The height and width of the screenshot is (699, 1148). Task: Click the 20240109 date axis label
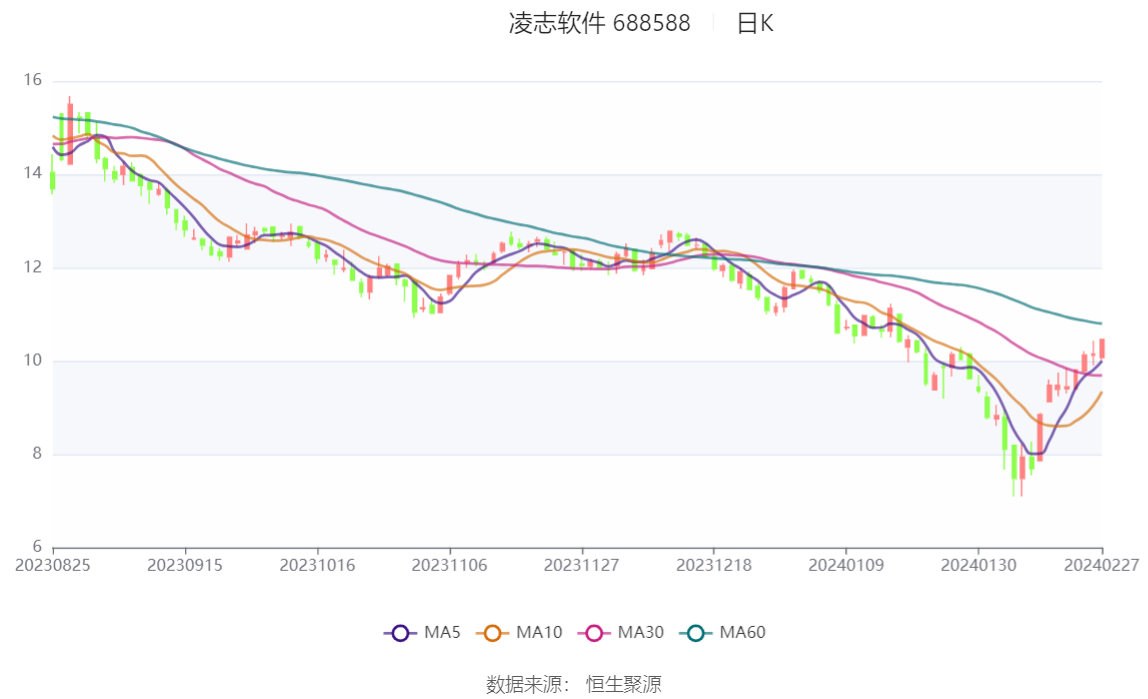[x=846, y=565]
